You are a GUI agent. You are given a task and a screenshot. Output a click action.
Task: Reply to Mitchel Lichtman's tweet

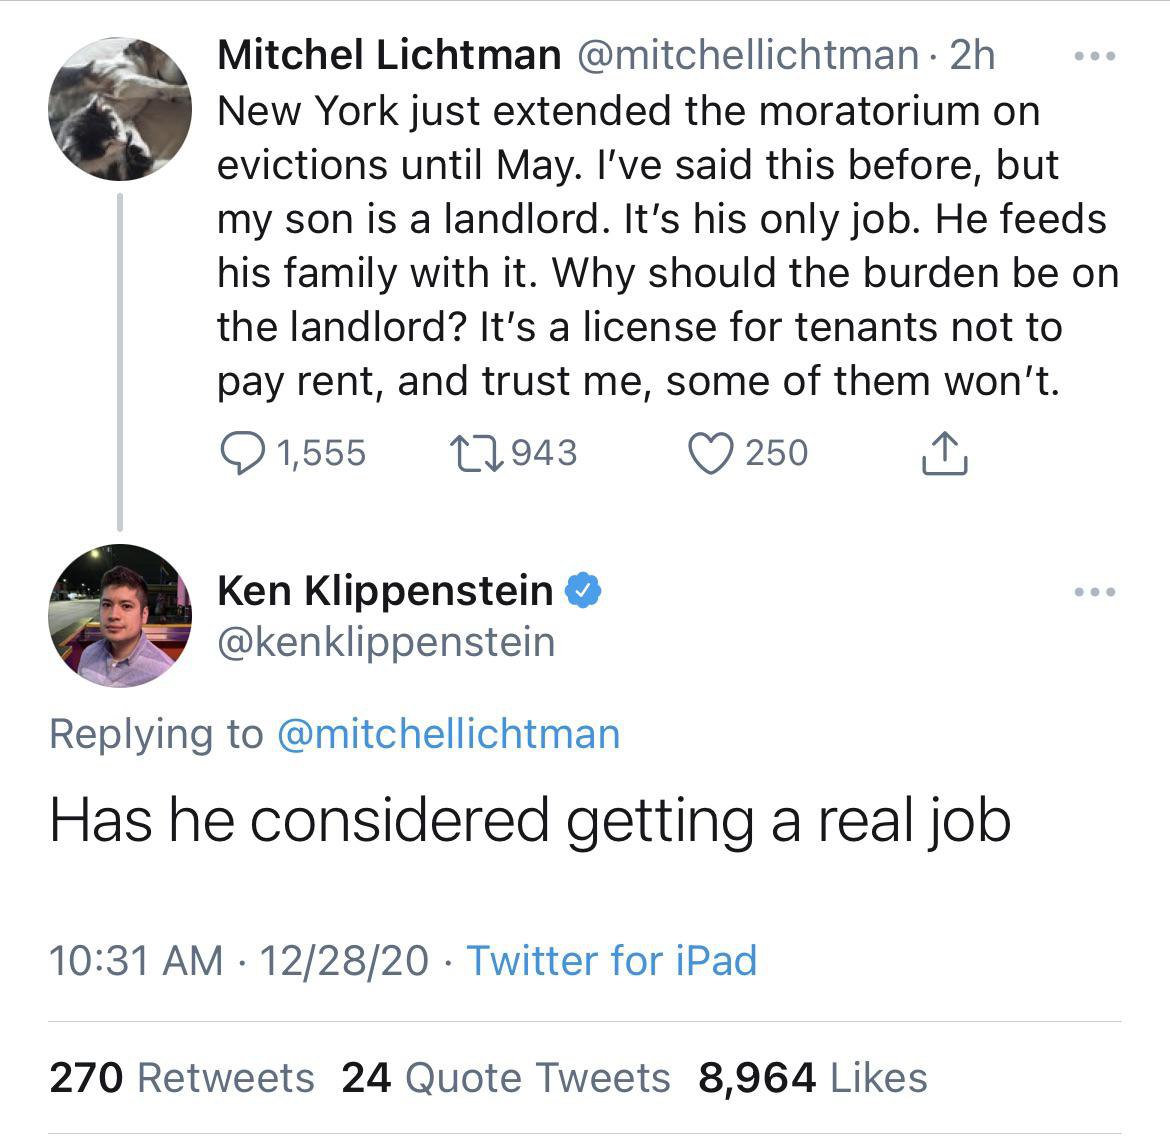point(241,454)
